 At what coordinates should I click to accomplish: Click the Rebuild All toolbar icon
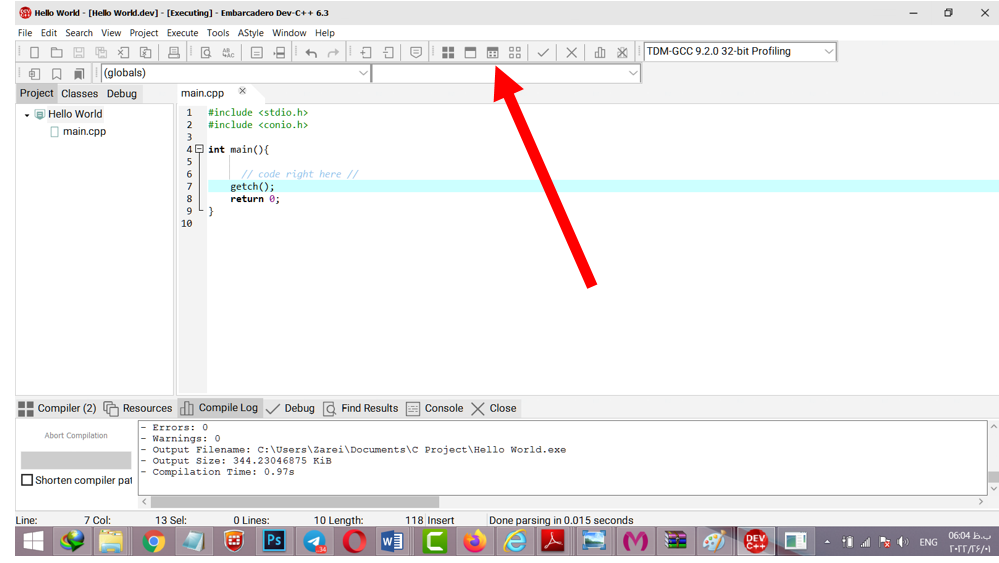[x=515, y=52]
